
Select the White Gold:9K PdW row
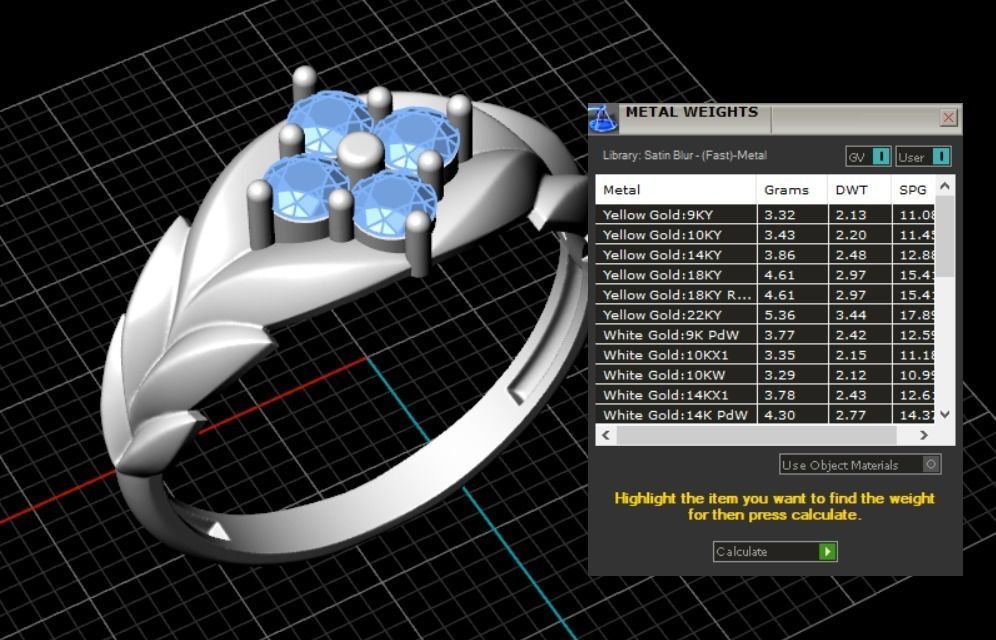pyautogui.click(x=765, y=335)
